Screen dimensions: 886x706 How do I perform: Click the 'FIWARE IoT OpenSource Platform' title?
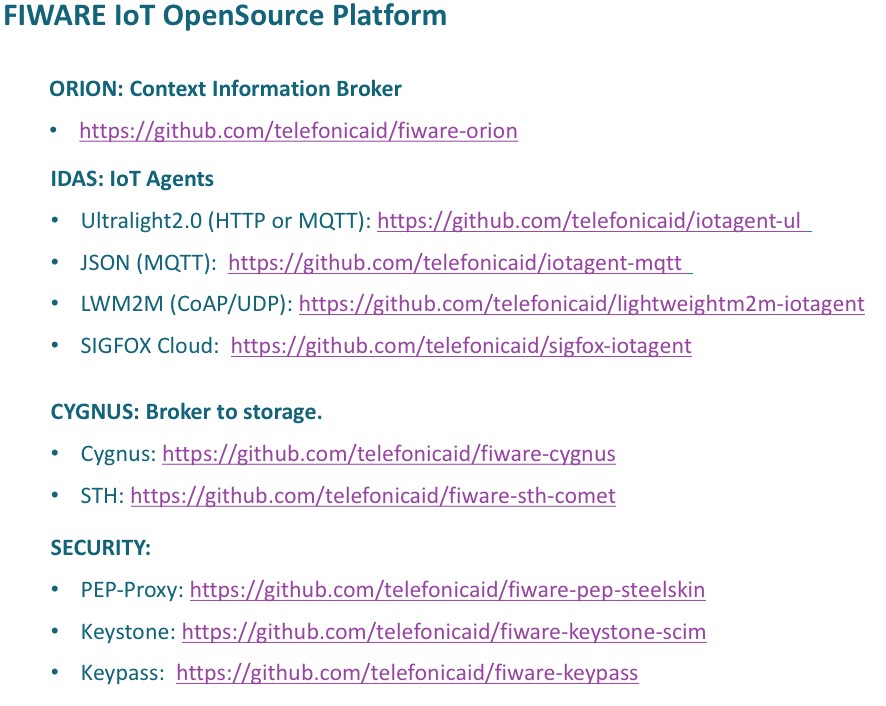coord(225,15)
